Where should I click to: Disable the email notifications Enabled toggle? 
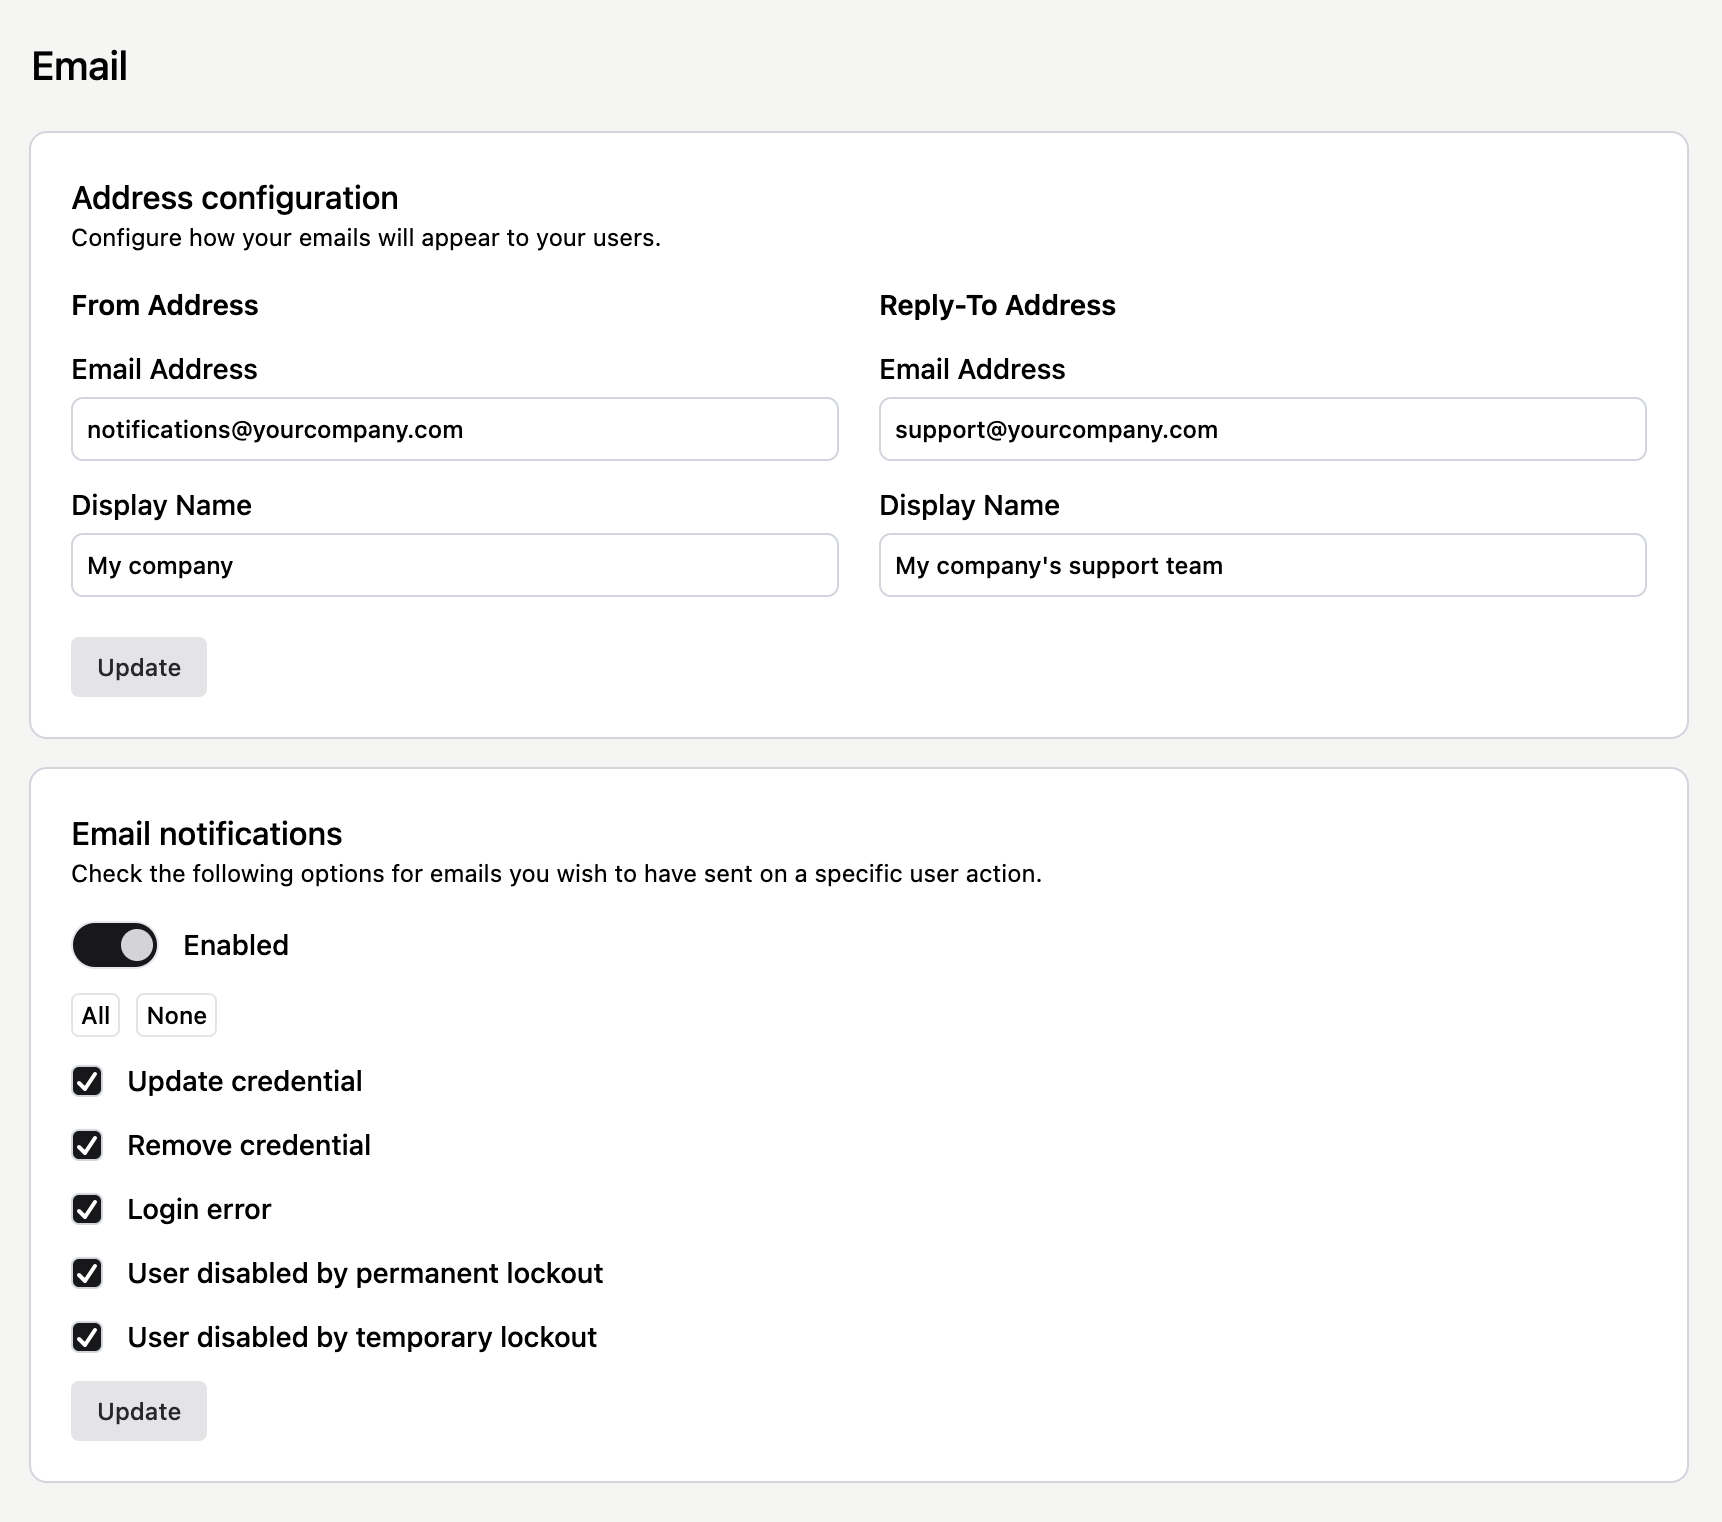coord(114,945)
